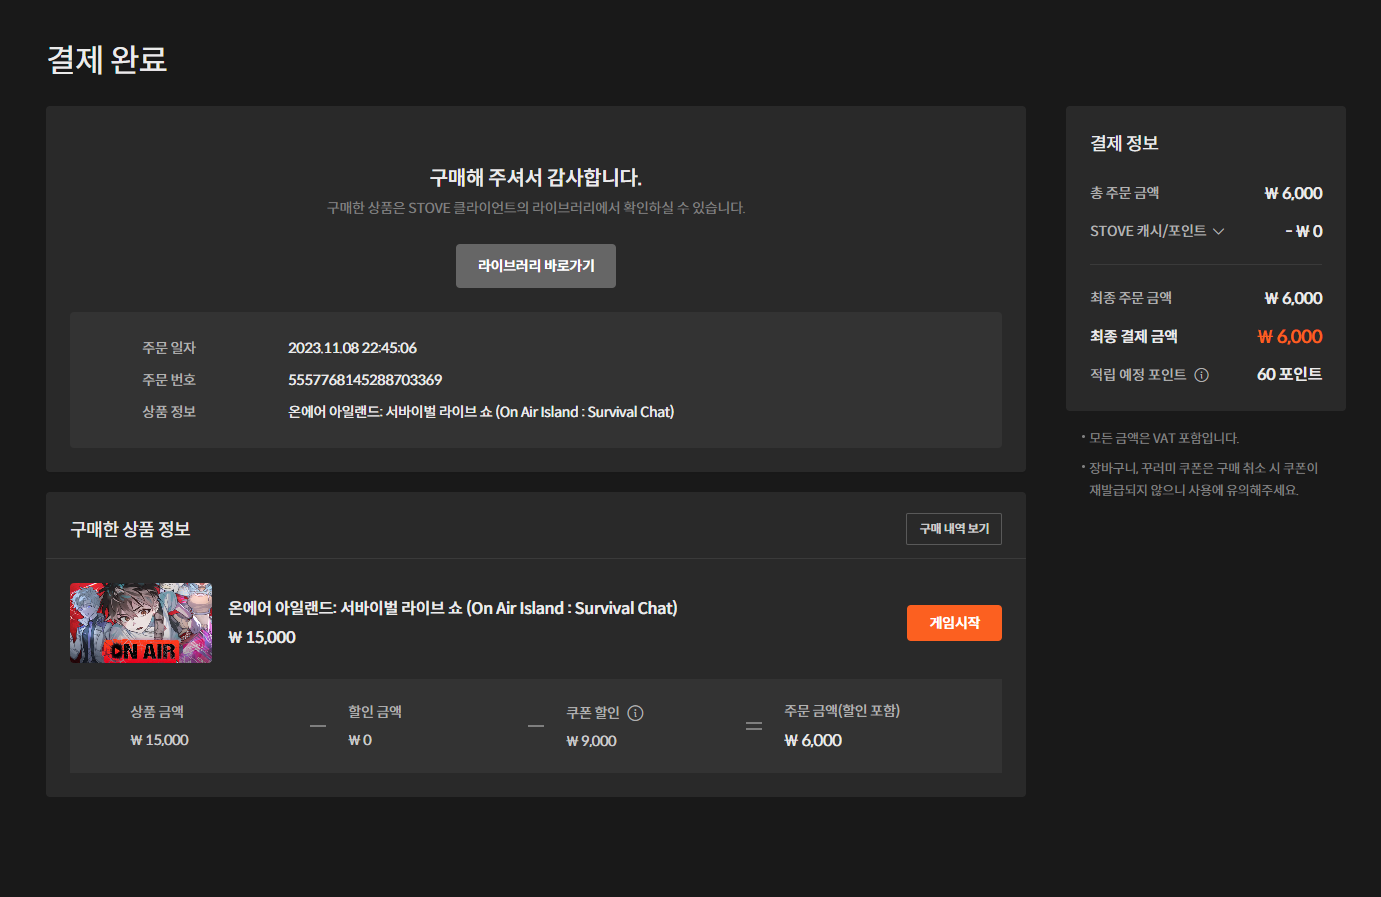Click minus sign between 상품 금액 and 할인 금액
Image resolution: width=1381 pixels, height=897 pixels.
coord(318,726)
